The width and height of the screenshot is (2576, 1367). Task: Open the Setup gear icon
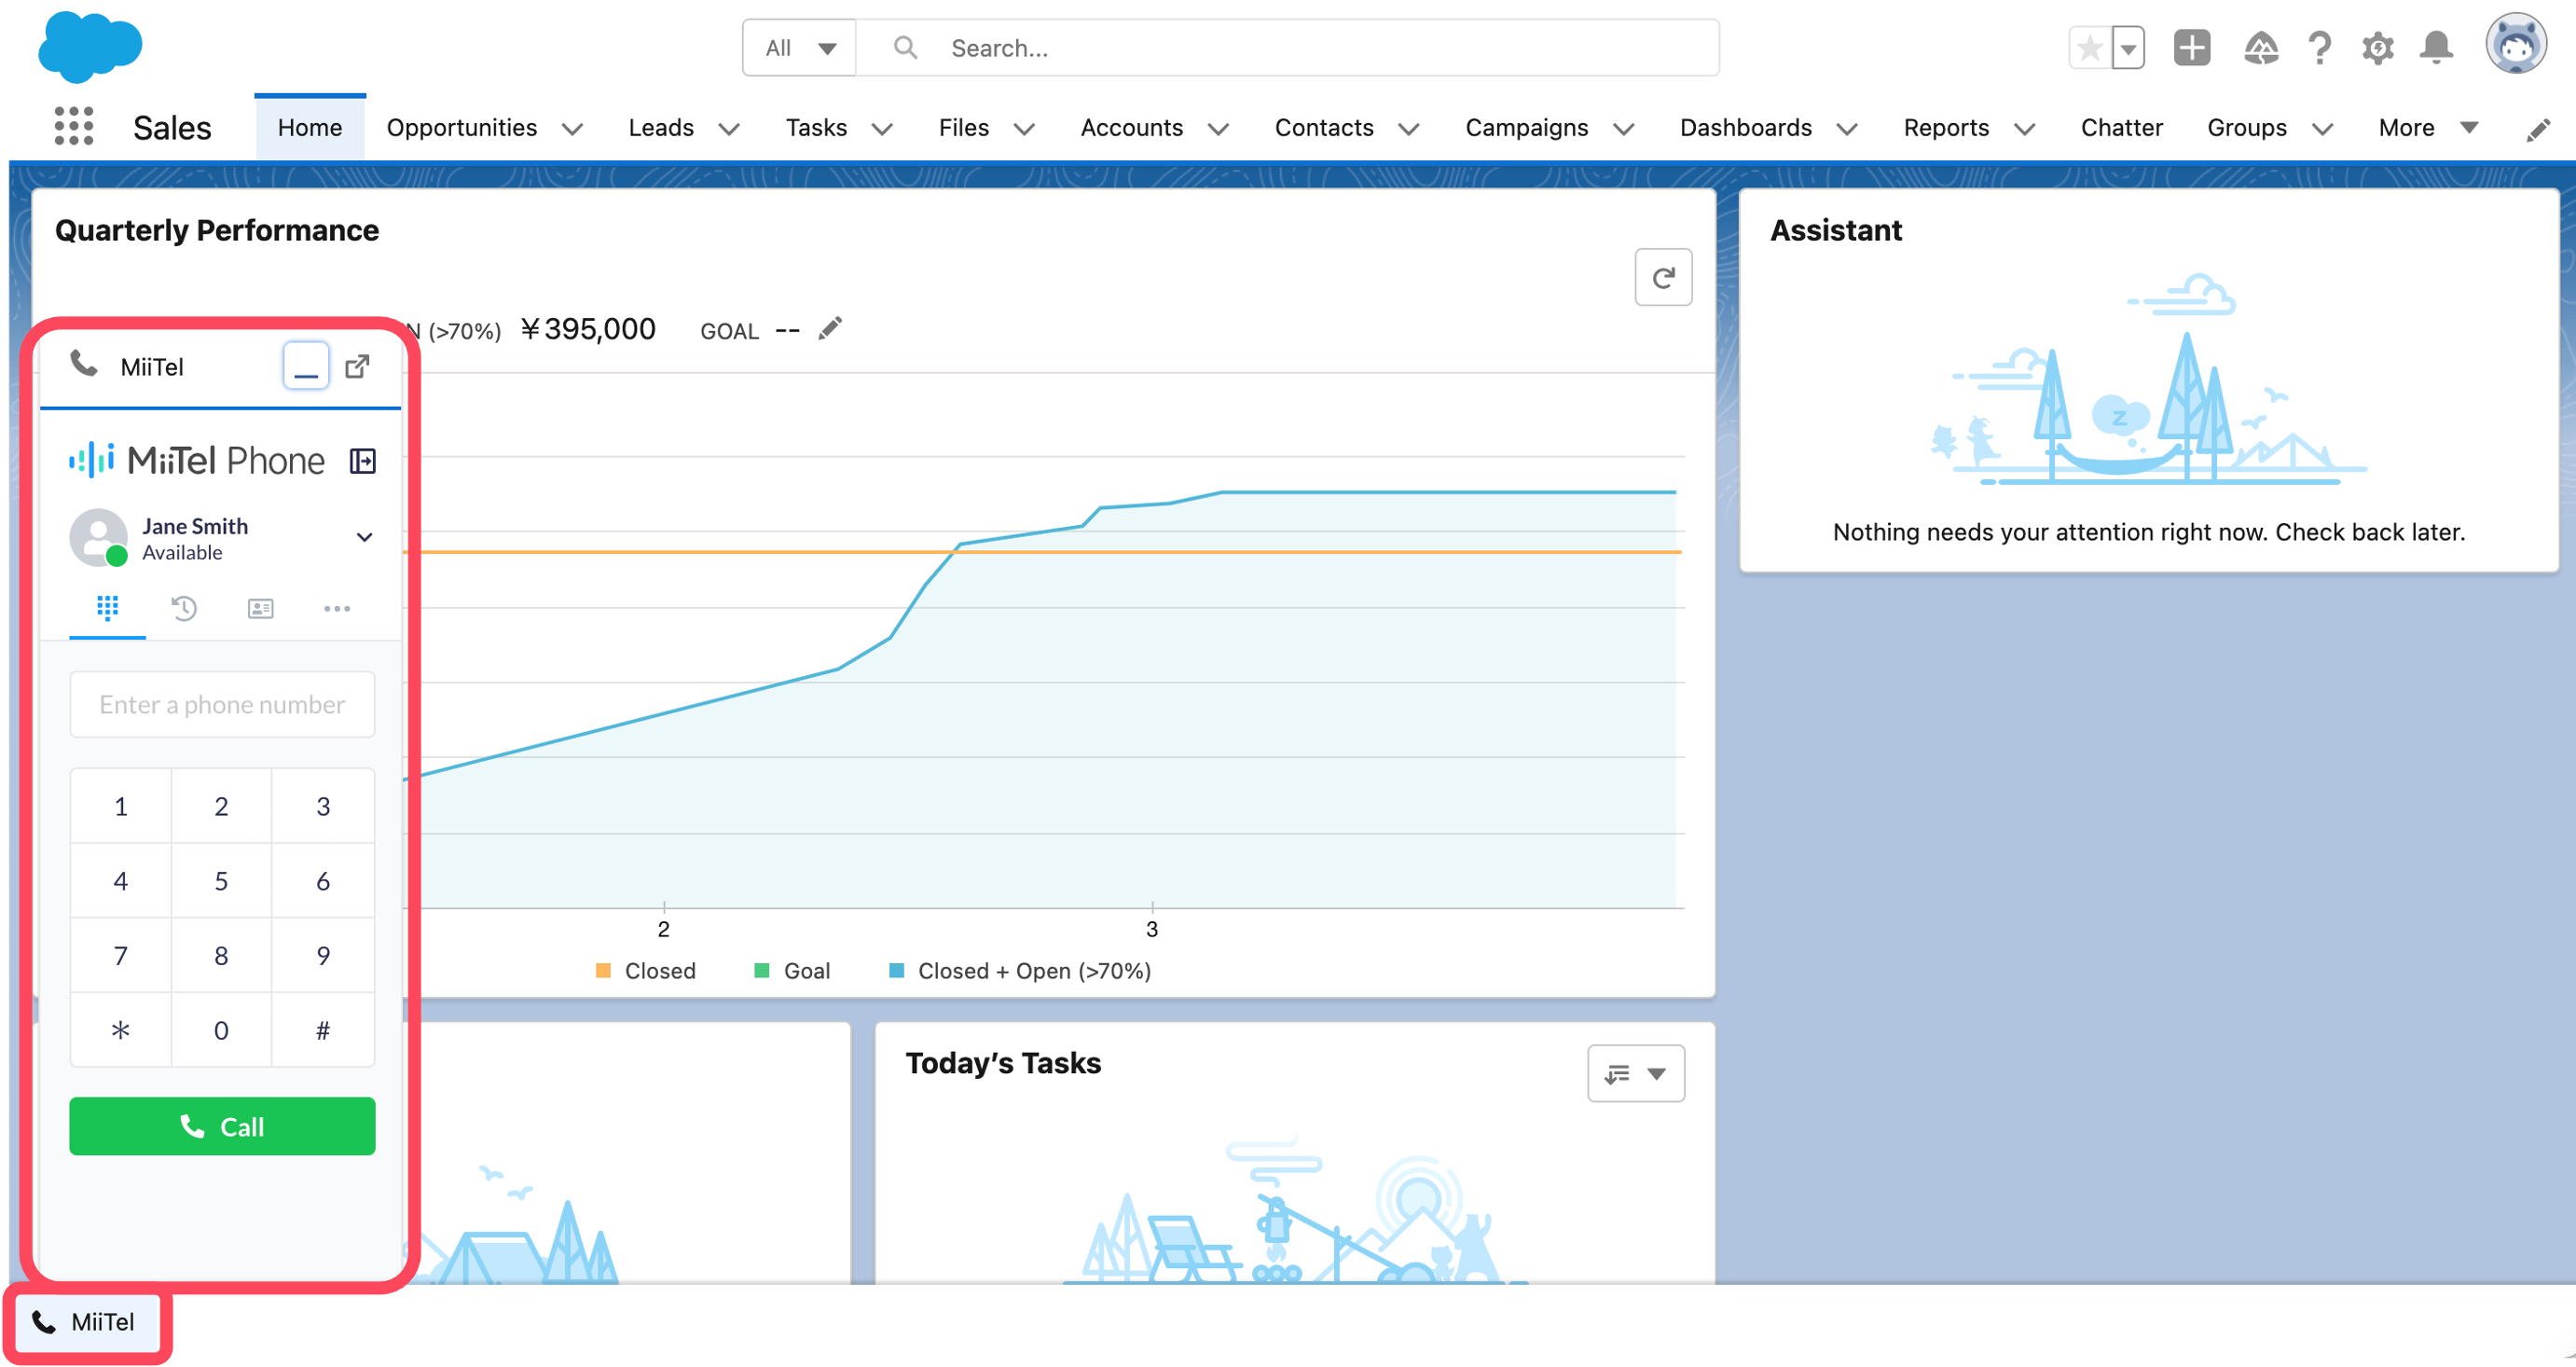[x=2378, y=48]
